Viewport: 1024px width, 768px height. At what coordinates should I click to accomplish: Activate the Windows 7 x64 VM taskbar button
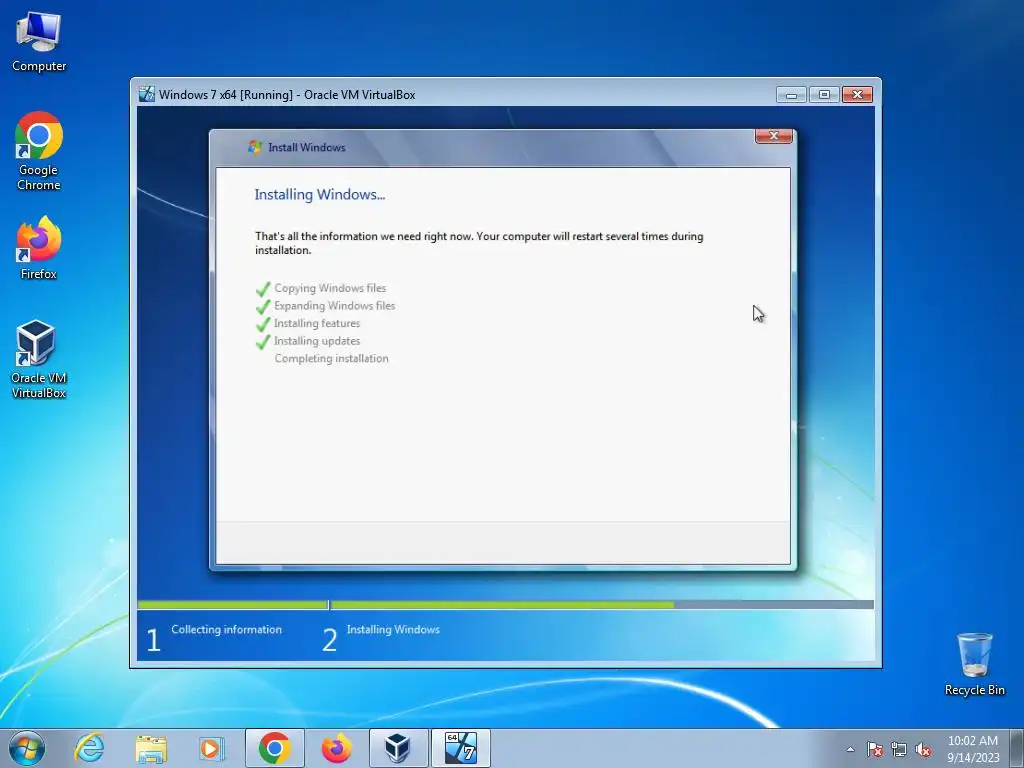(460, 748)
